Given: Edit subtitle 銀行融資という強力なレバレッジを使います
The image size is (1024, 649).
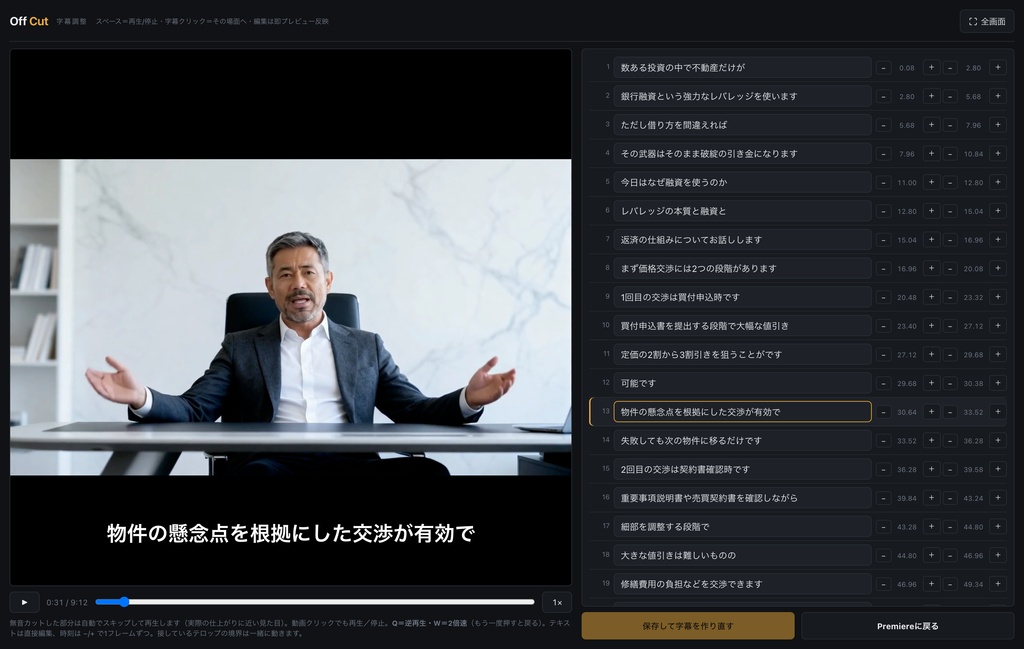Looking at the screenshot, I should tap(743, 96).
